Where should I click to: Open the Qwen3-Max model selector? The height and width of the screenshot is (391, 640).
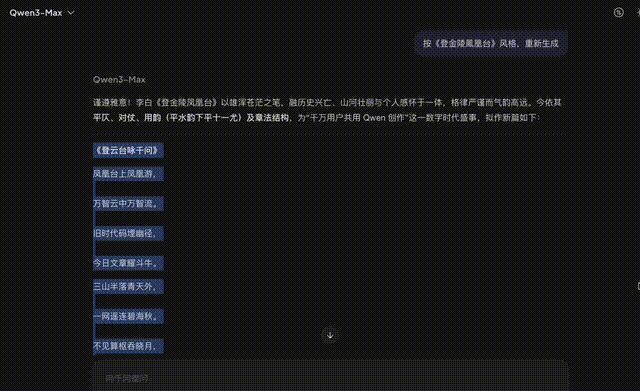(42, 13)
